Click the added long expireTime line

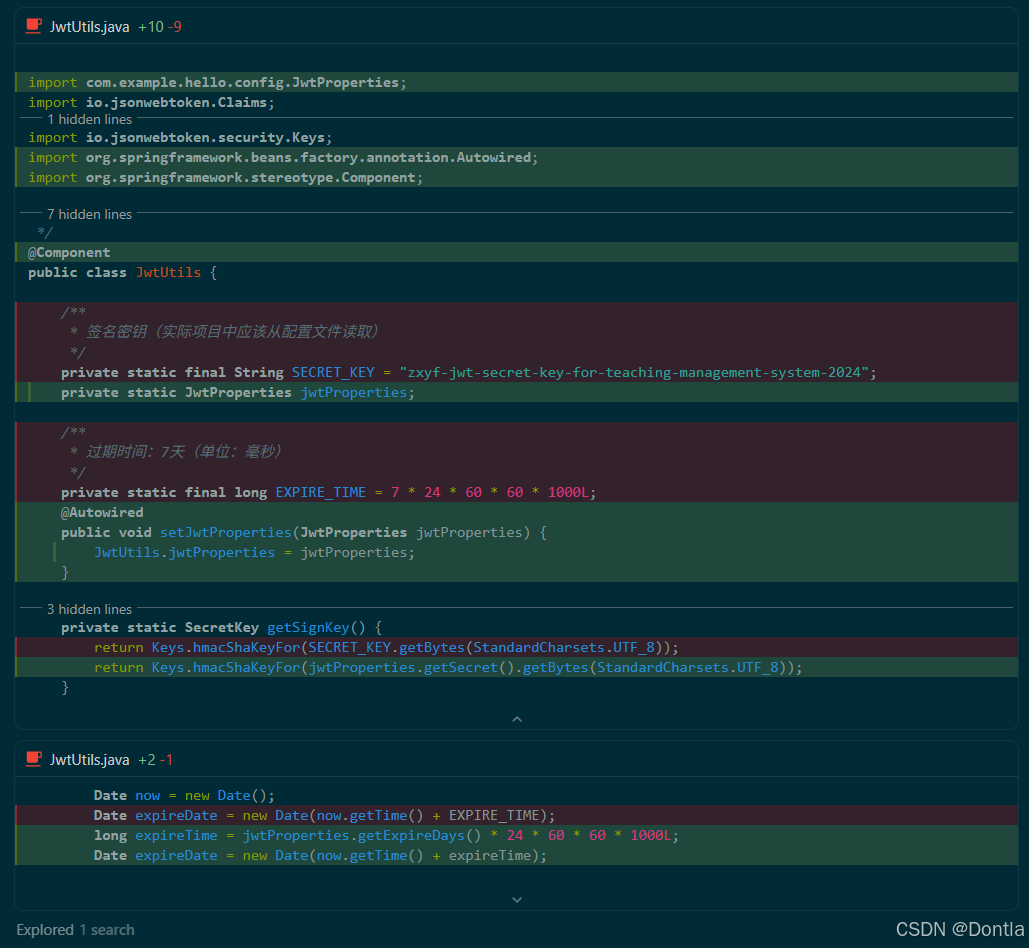[x=516, y=835]
